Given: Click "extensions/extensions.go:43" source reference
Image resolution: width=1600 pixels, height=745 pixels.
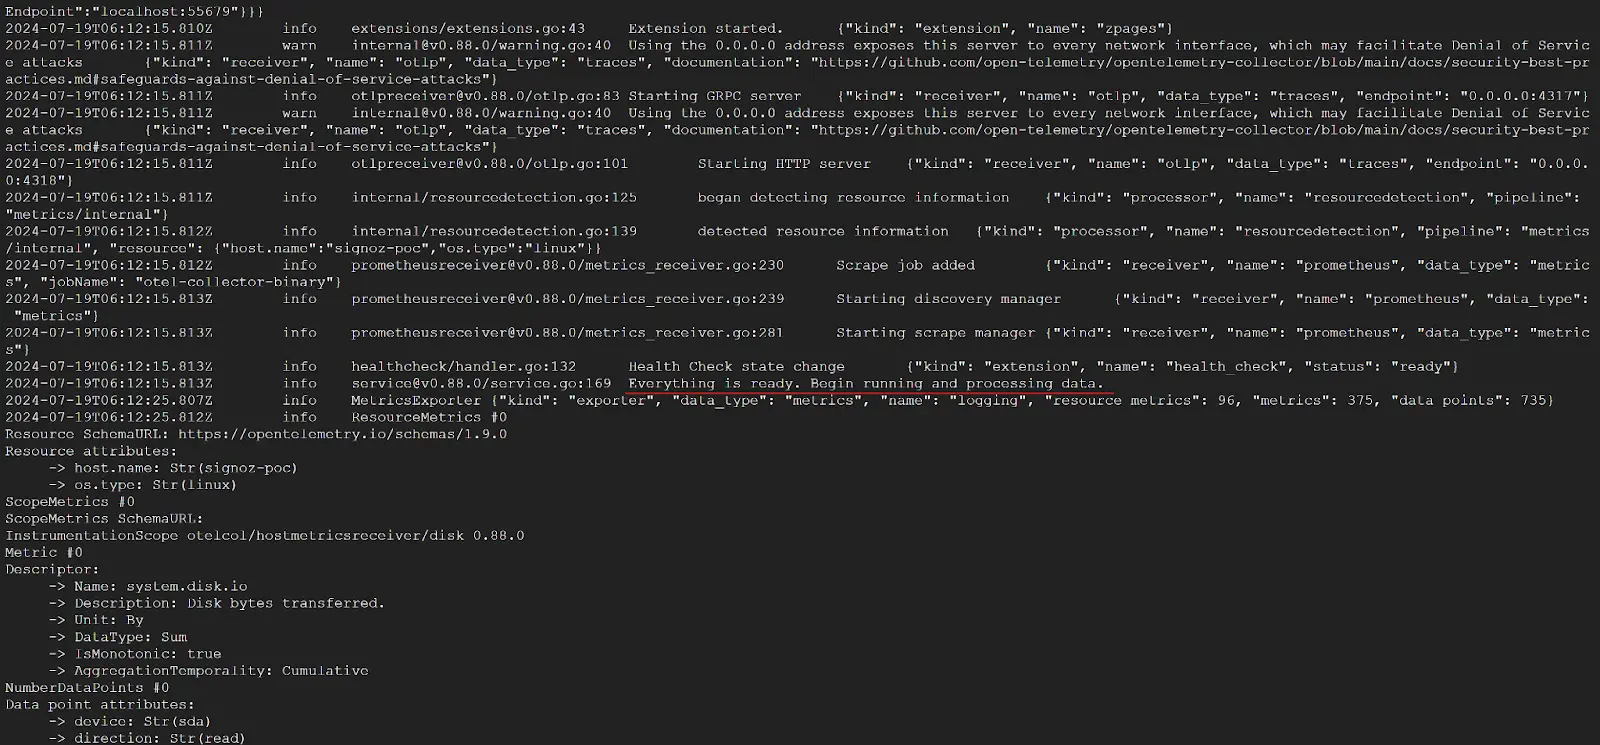Looking at the screenshot, I should (x=468, y=28).
